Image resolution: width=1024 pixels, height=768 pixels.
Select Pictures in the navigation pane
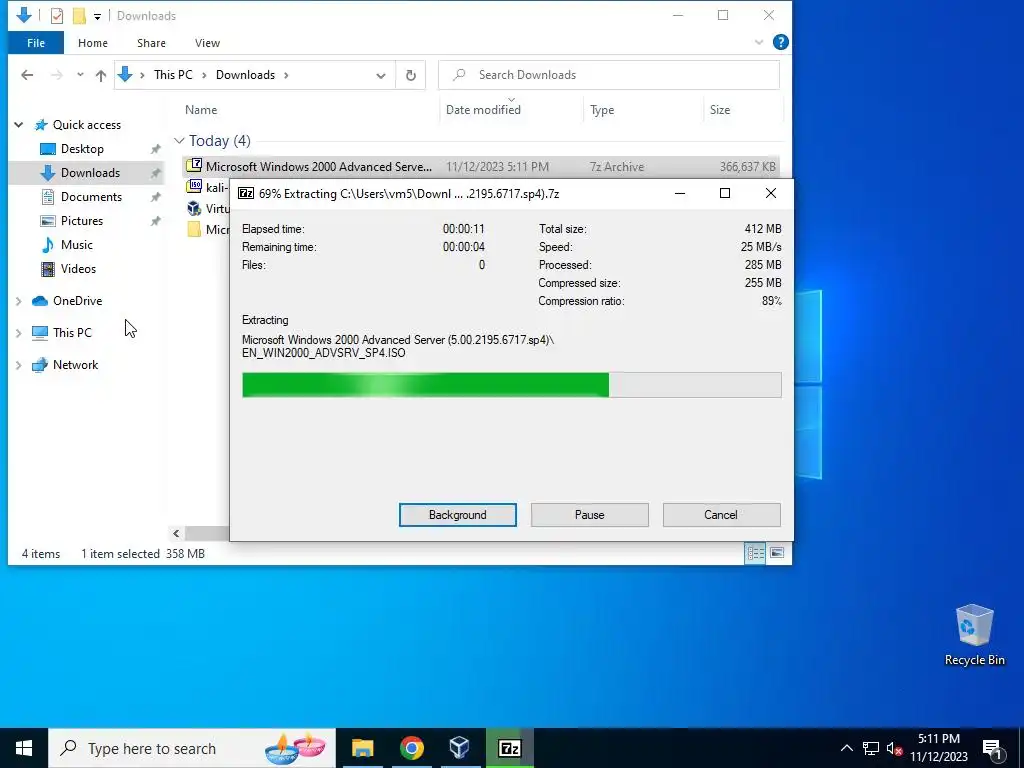point(82,221)
